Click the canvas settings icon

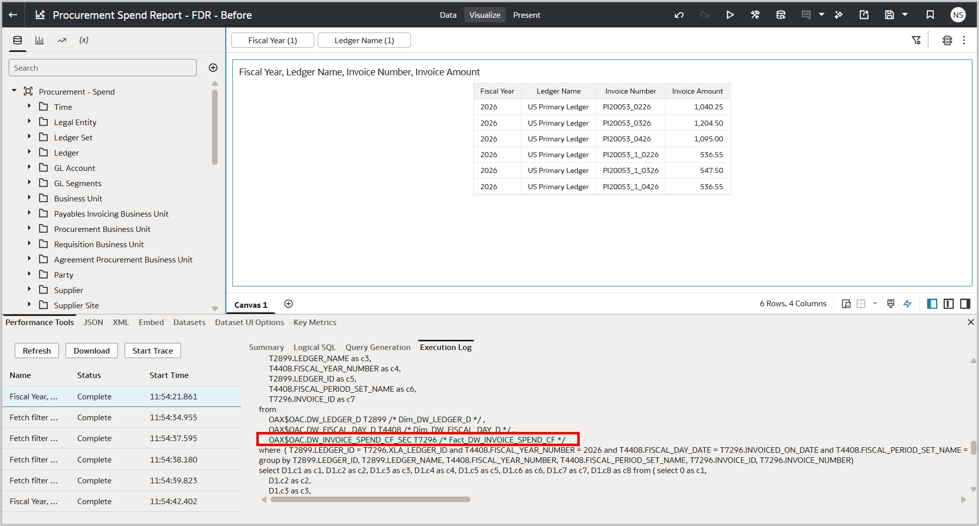click(947, 40)
